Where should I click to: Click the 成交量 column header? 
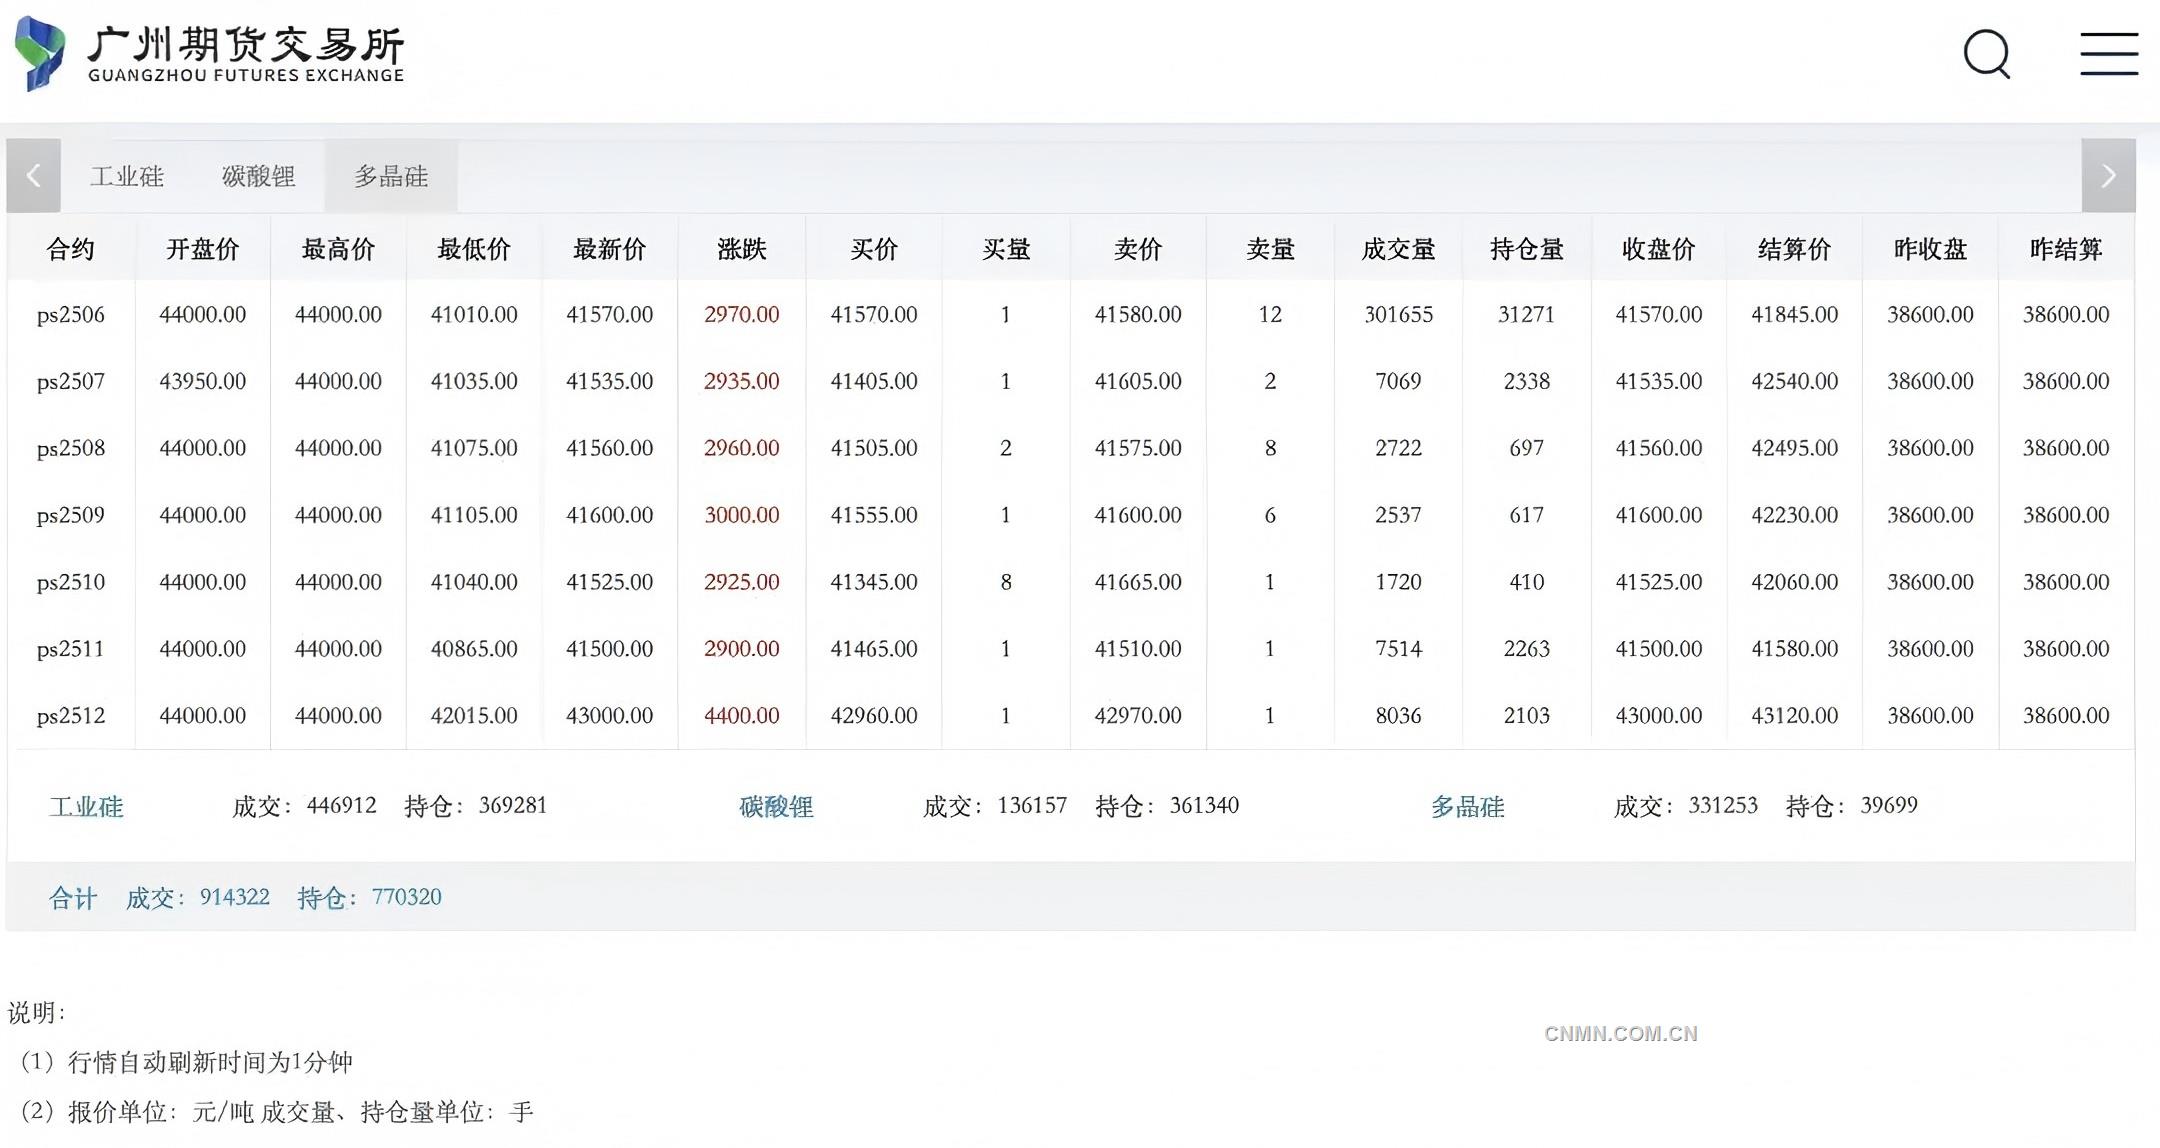(1398, 249)
